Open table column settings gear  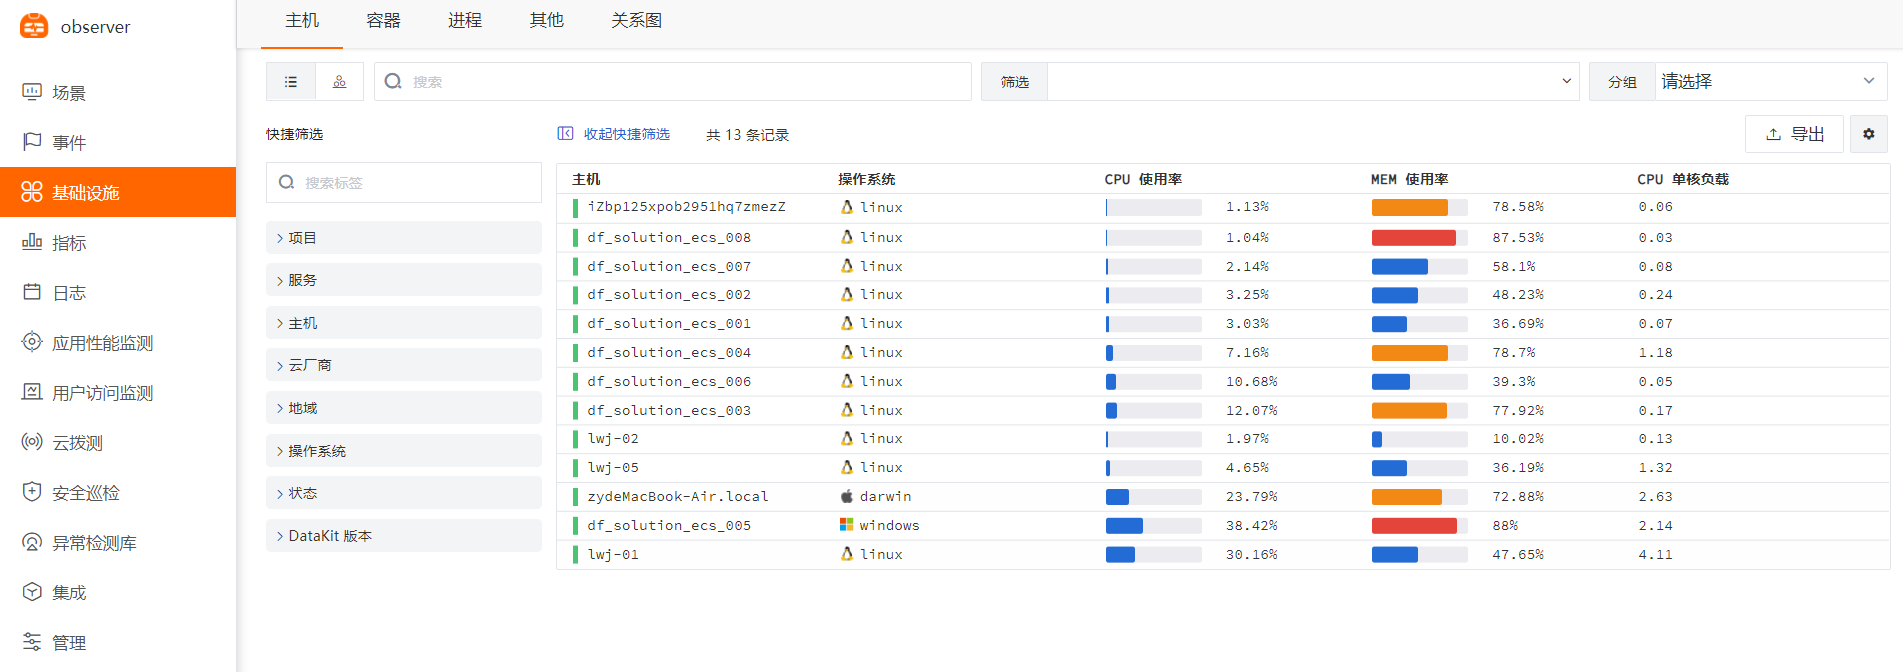[x=1868, y=134]
